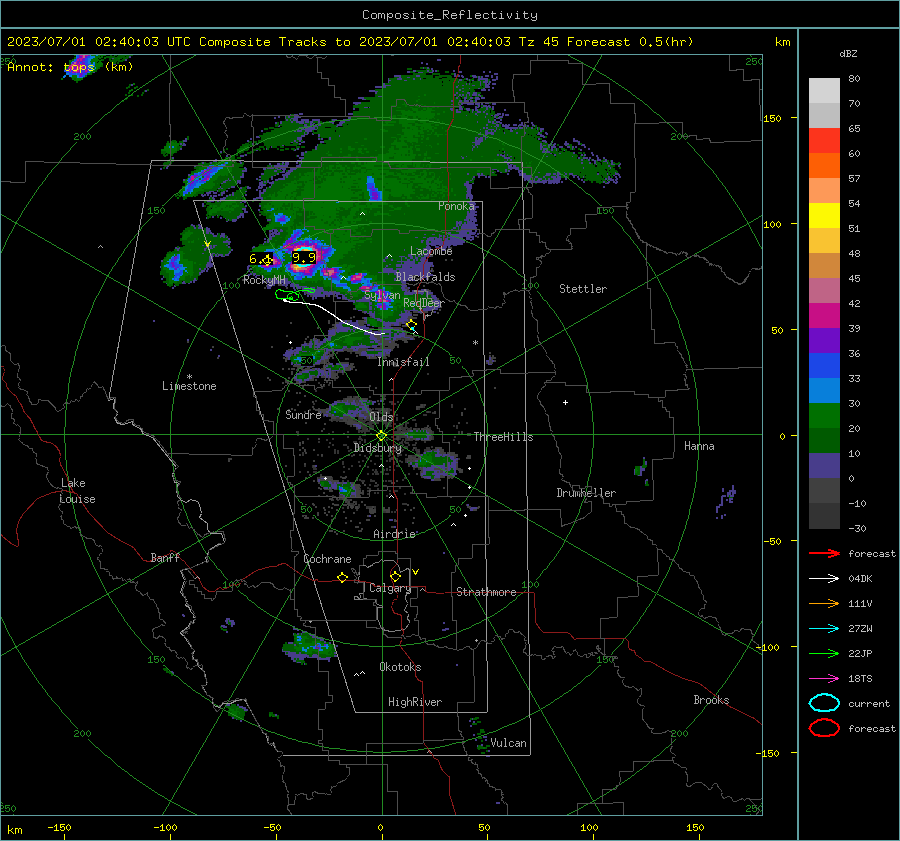Click the cyan current ellipse legend icon

[x=824, y=703]
